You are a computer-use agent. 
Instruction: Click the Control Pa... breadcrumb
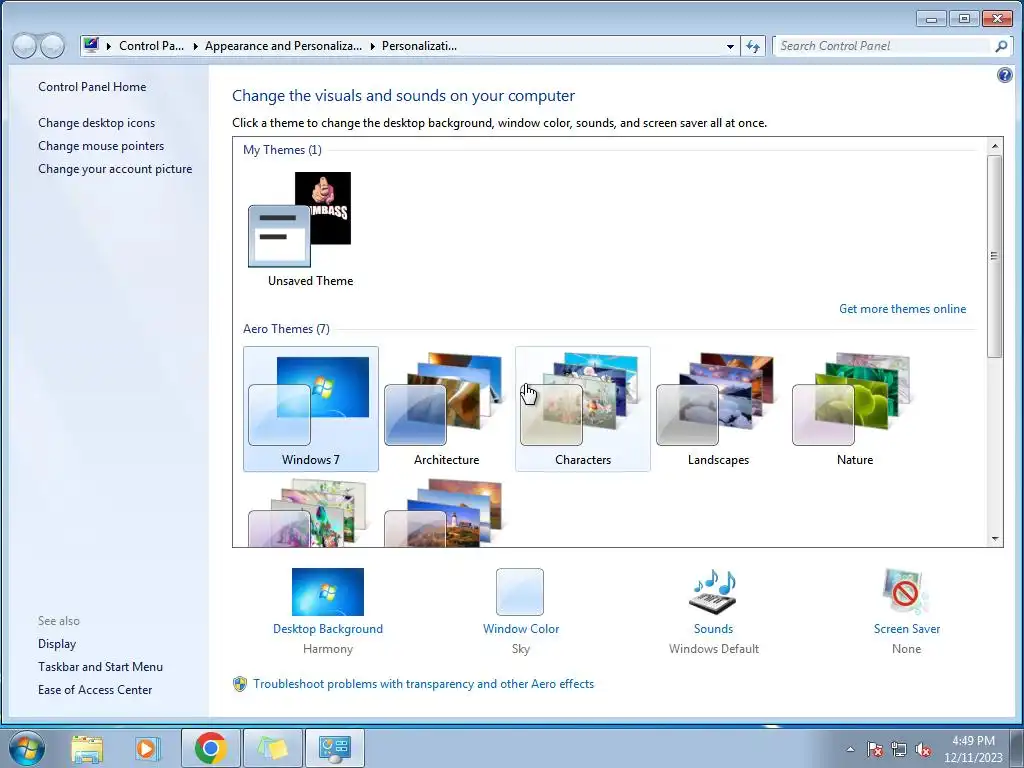[x=152, y=46]
